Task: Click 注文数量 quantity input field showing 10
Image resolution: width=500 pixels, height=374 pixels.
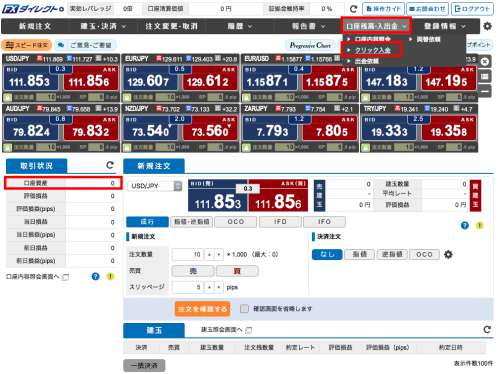Action: 187,255
